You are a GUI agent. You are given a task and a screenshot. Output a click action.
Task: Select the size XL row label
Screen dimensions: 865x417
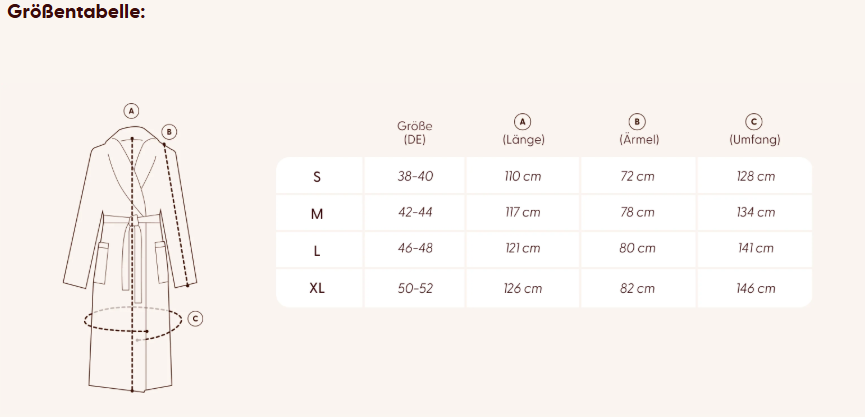pos(317,288)
